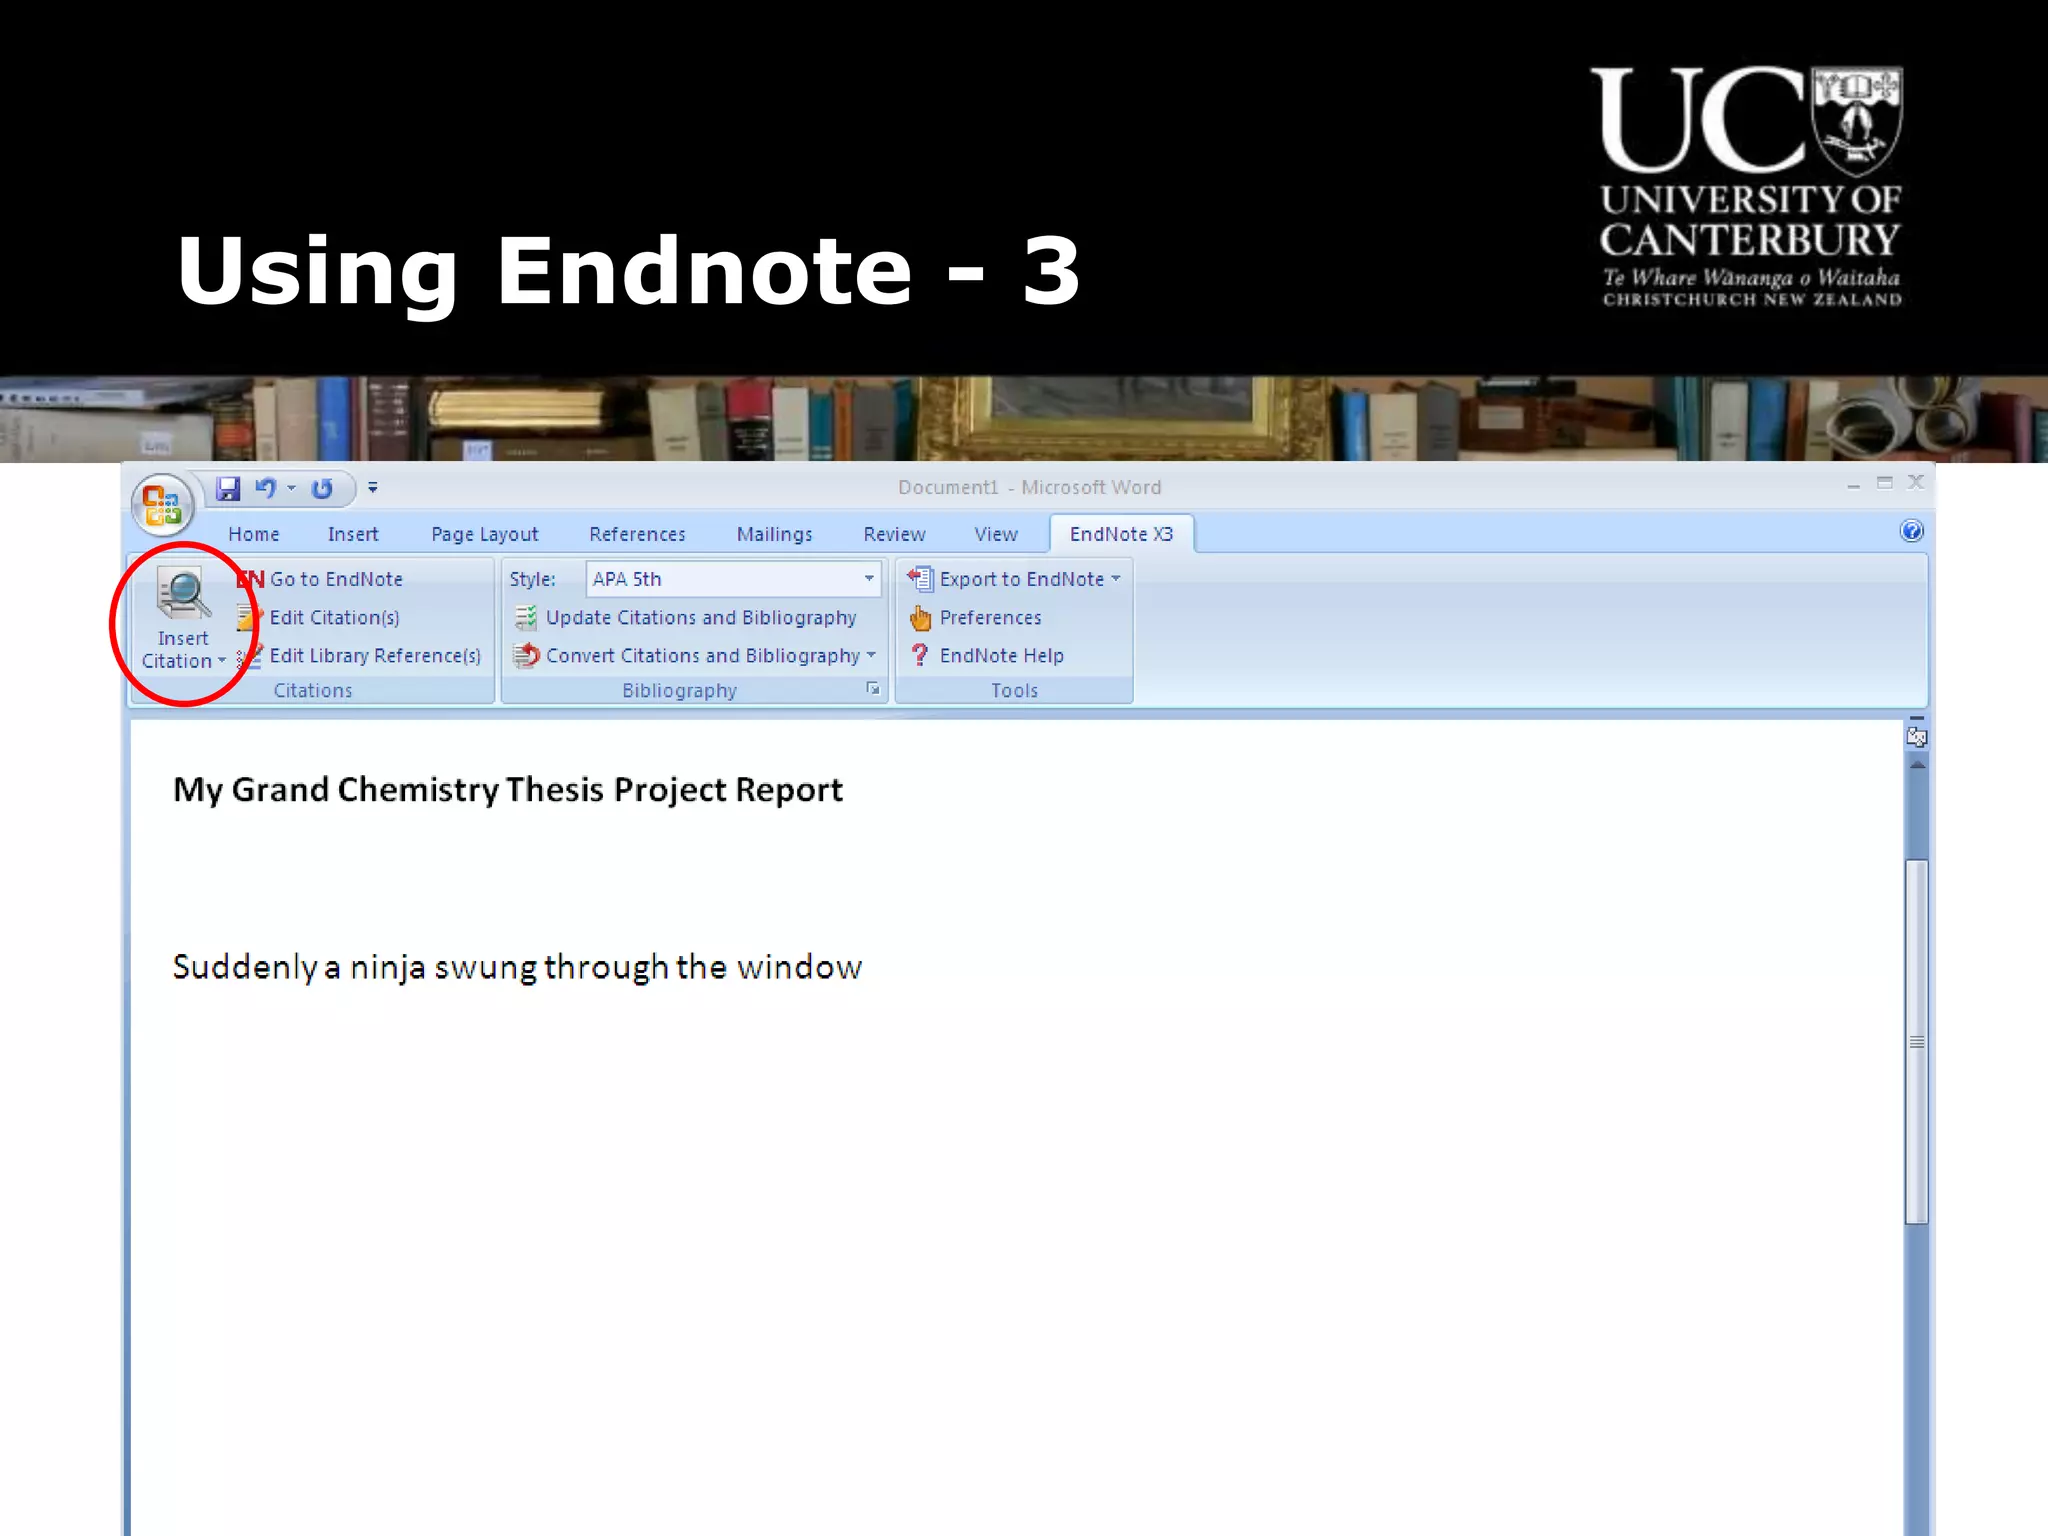Click the ruler toggle icon above scrollbar

tap(1916, 736)
